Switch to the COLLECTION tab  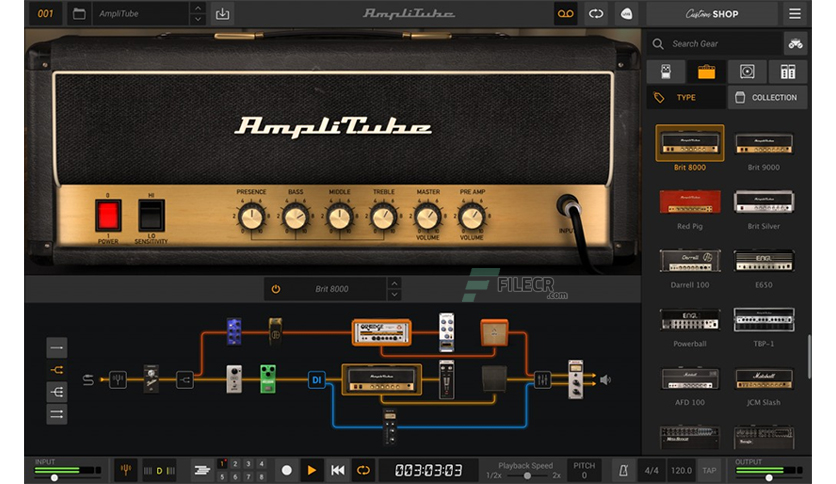pyautogui.click(x=767, y=98)
